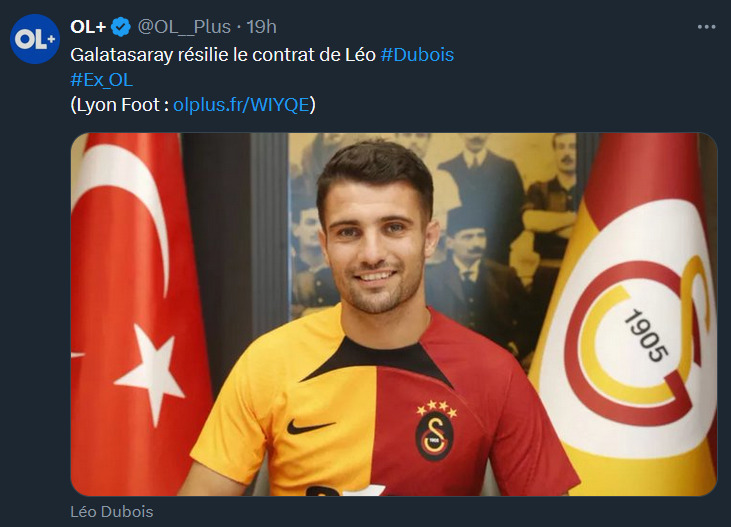Click the Nike swoosh on the jersey
Image resolution: width=731 pixels, height=527 pixels.
[310, 426]
